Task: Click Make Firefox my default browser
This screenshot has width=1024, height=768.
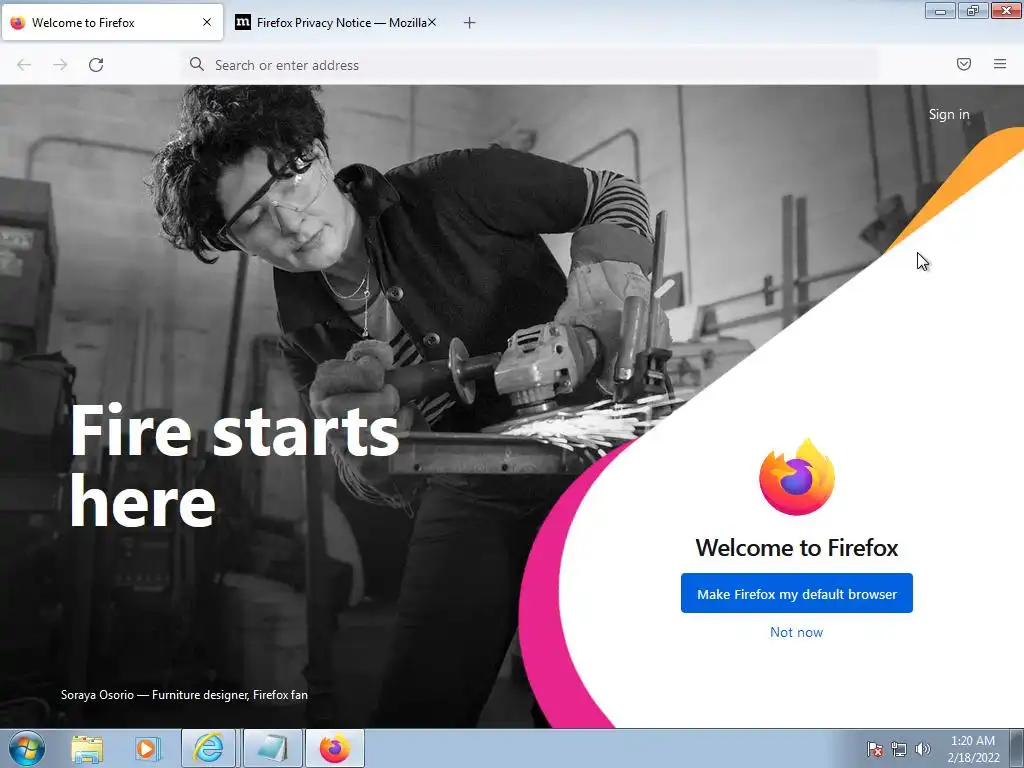Action: 797,594
